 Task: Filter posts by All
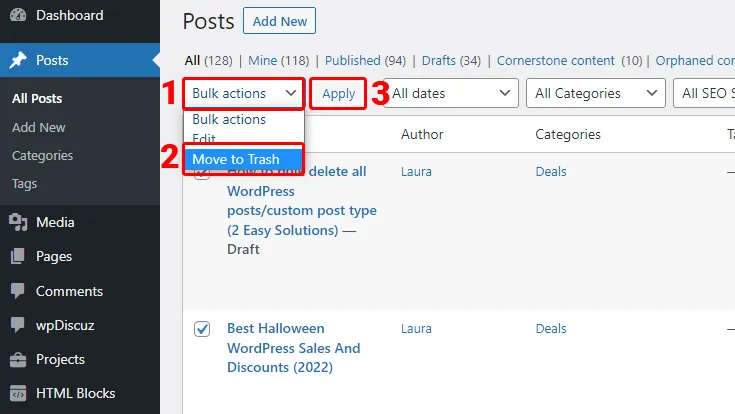point(192,60)
